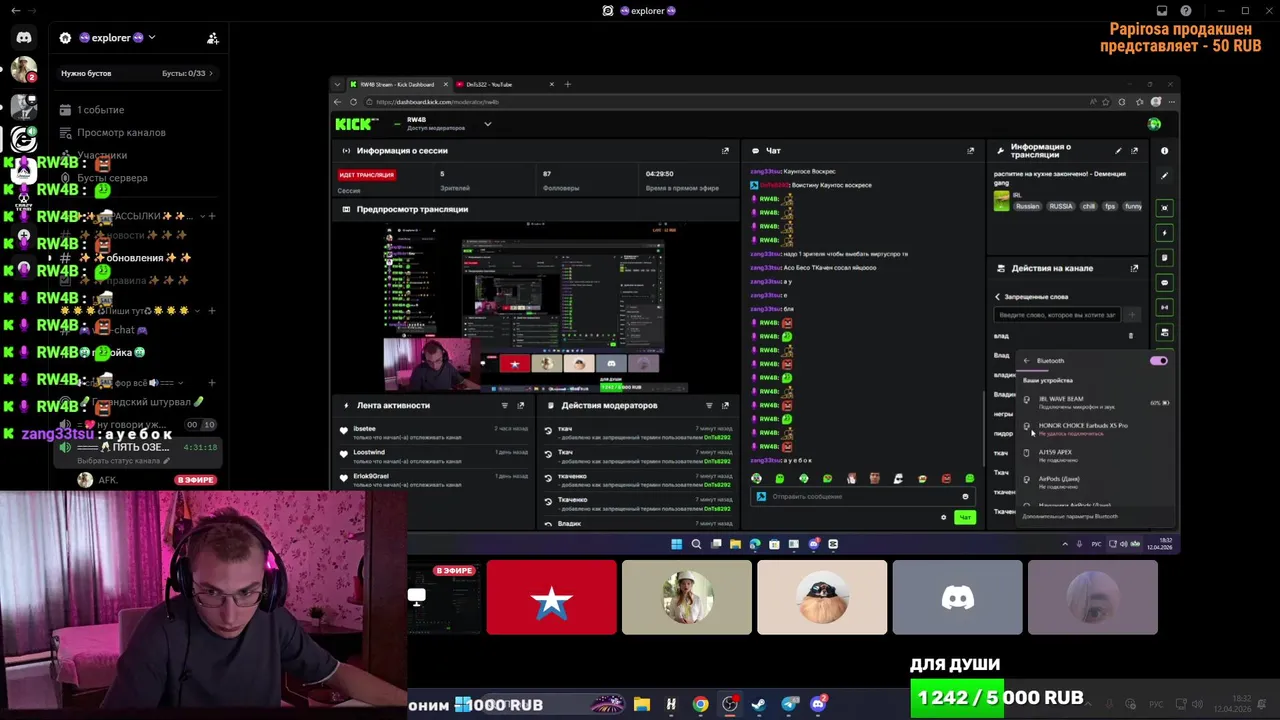The height and width of the screenshot is (720, 1280).
Task: Open chat settings gear icon
Action: pyautogui.click(x=943, y=517)
